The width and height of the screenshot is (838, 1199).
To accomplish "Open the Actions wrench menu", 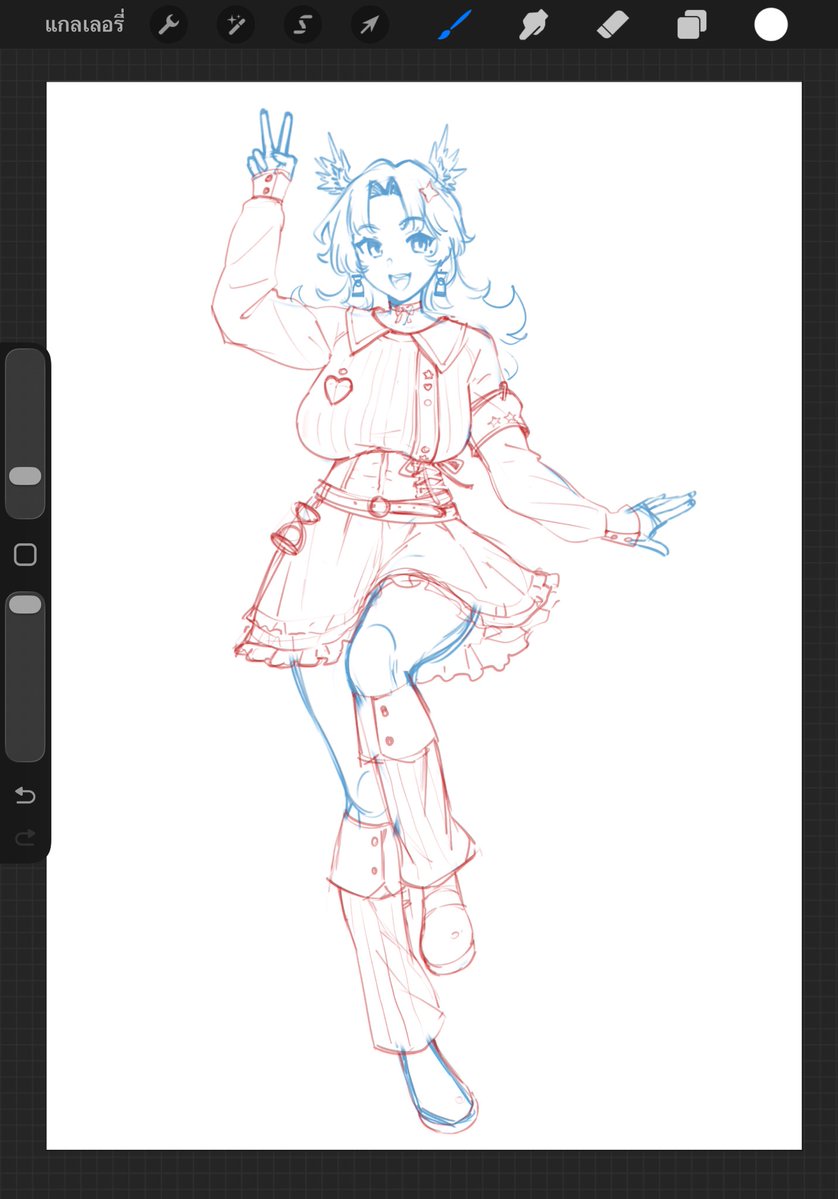I will pos(168,25).
